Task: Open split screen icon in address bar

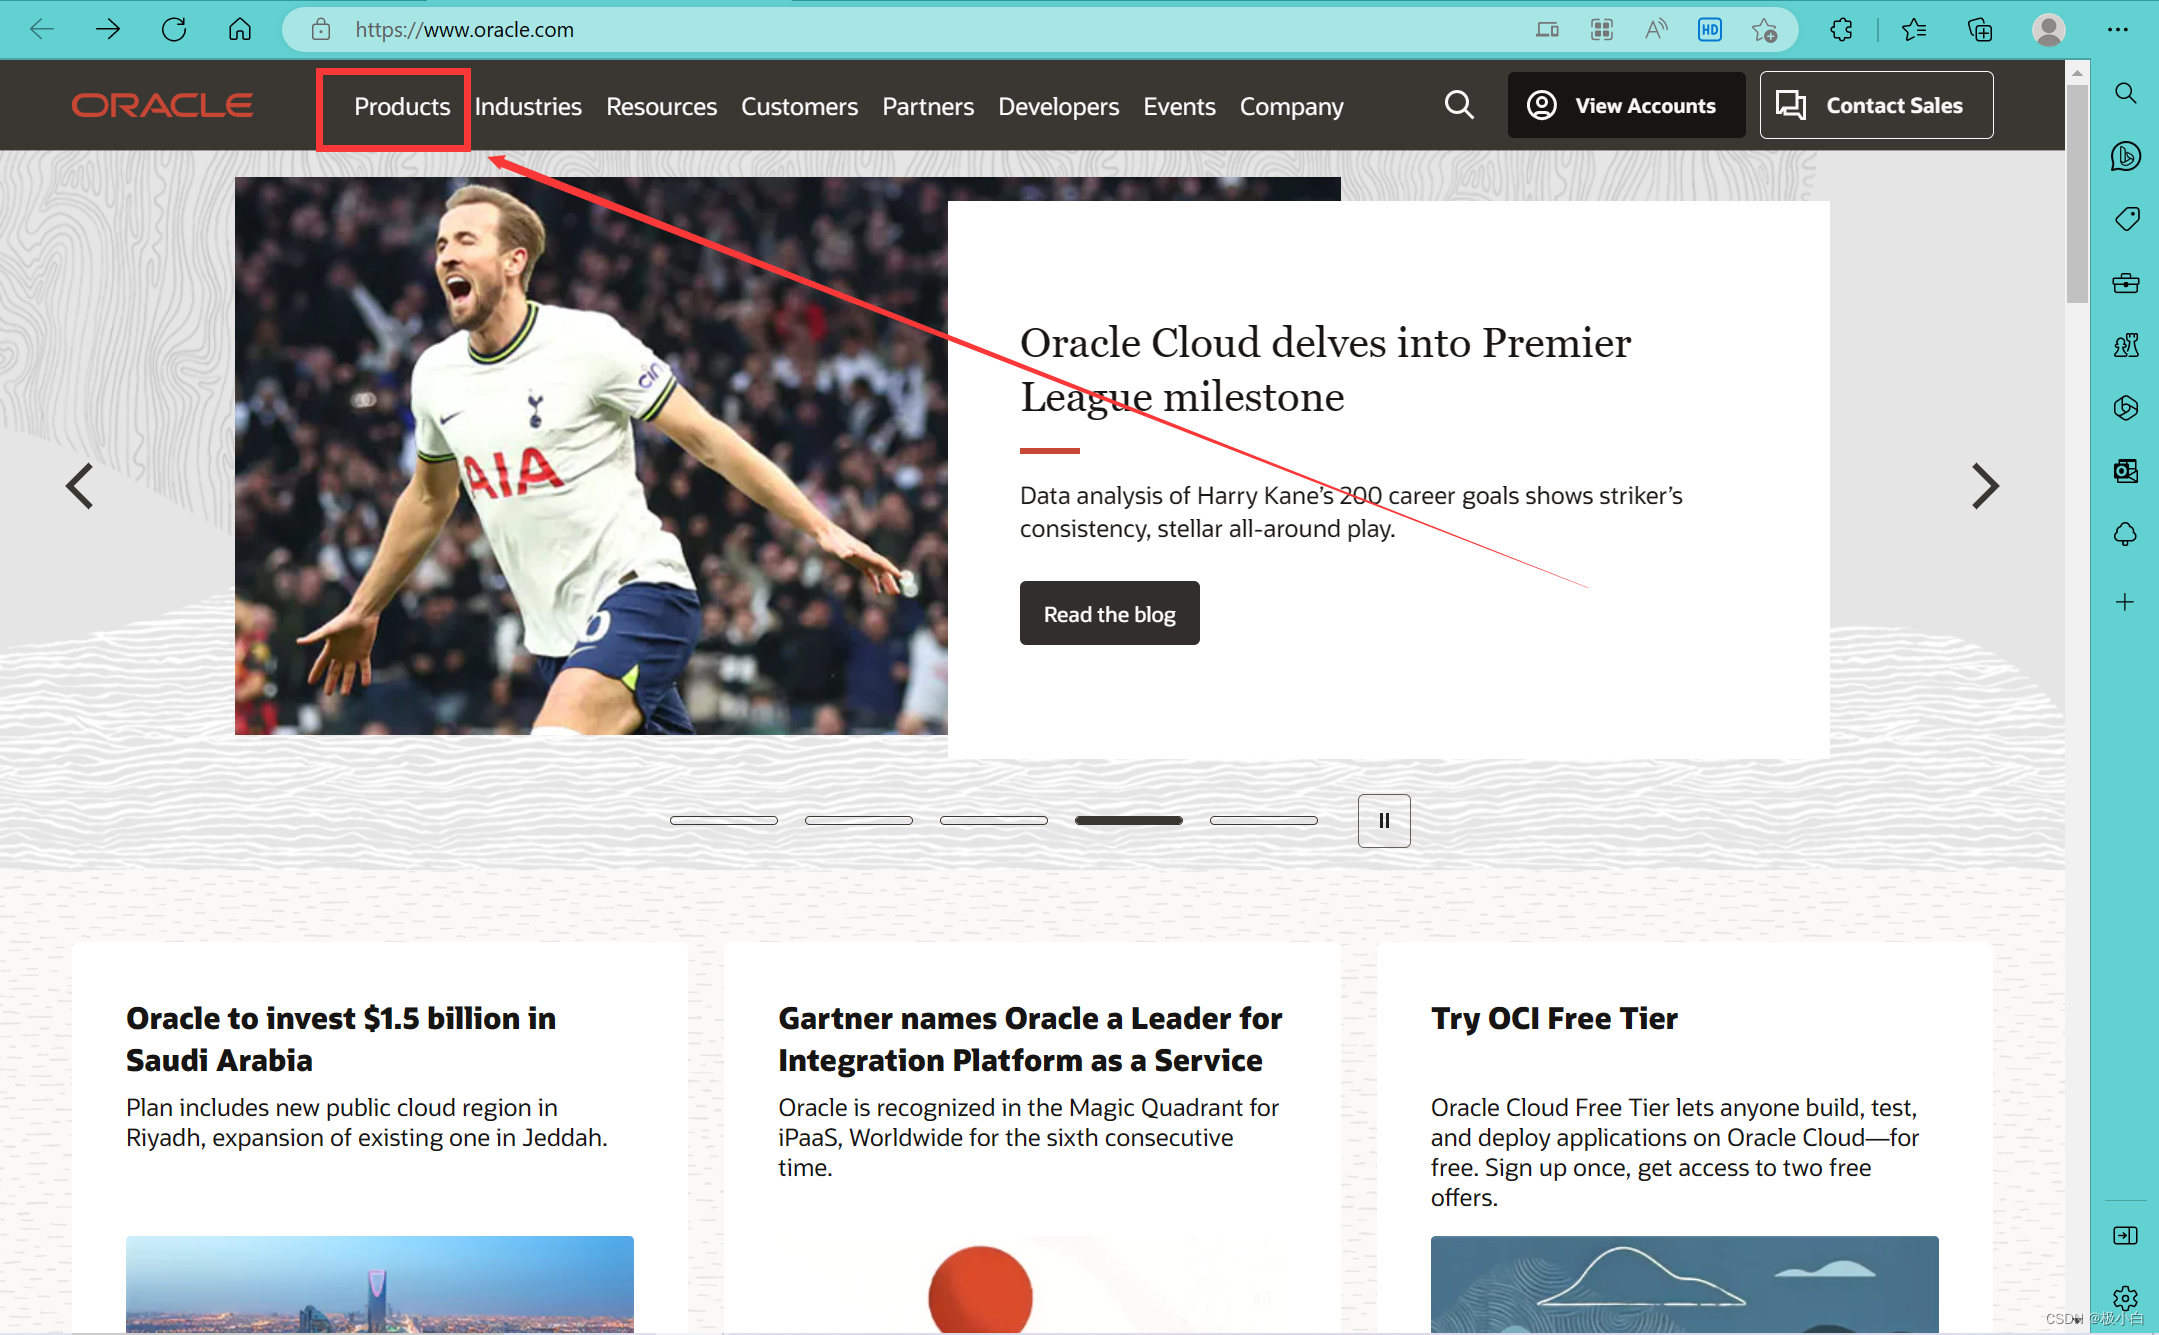Action: click(1547, 29)
